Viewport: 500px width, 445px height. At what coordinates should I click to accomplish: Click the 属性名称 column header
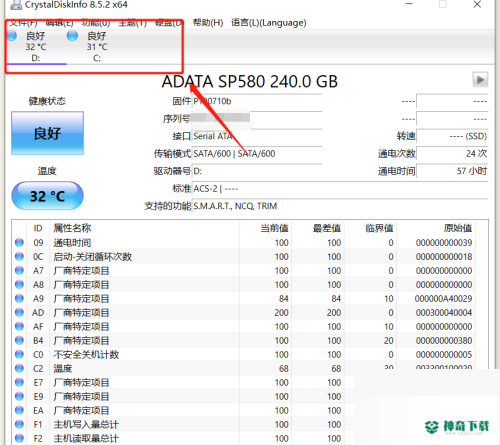click(x=72, y=228)
